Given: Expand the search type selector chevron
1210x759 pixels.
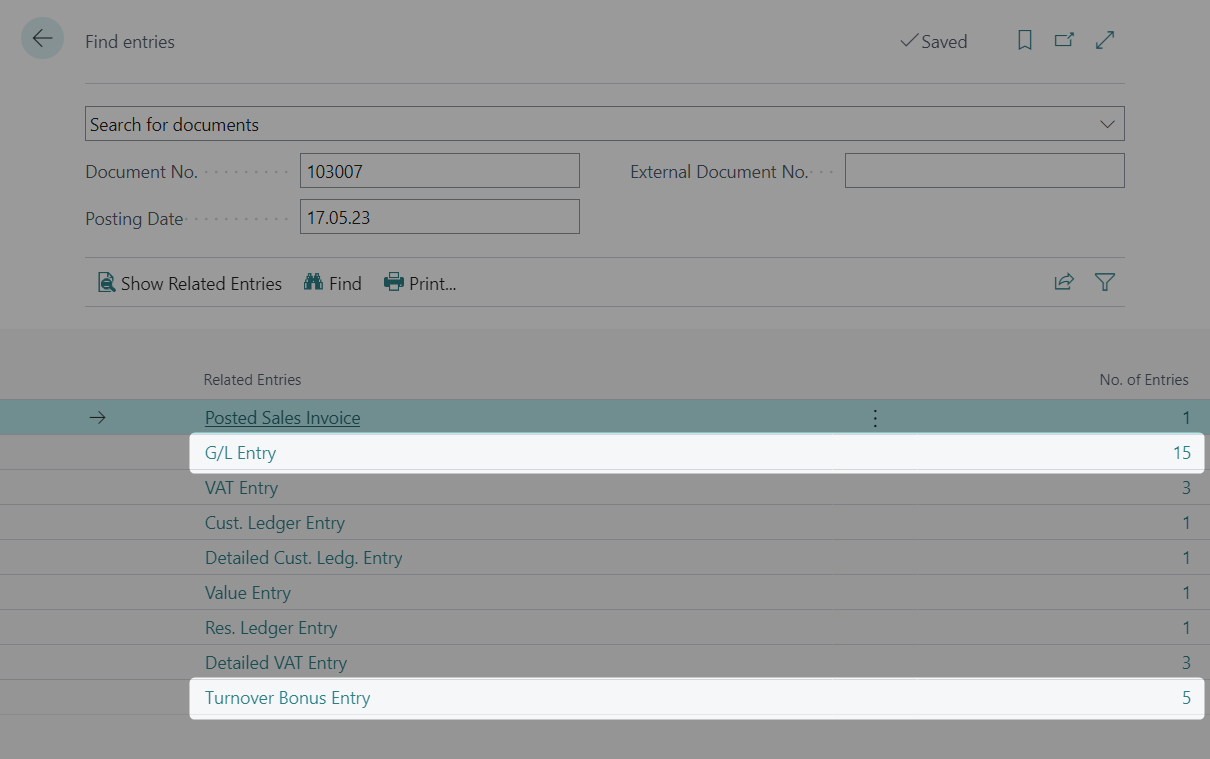Looking at the screenshot, I should [x=1107, y=123].
